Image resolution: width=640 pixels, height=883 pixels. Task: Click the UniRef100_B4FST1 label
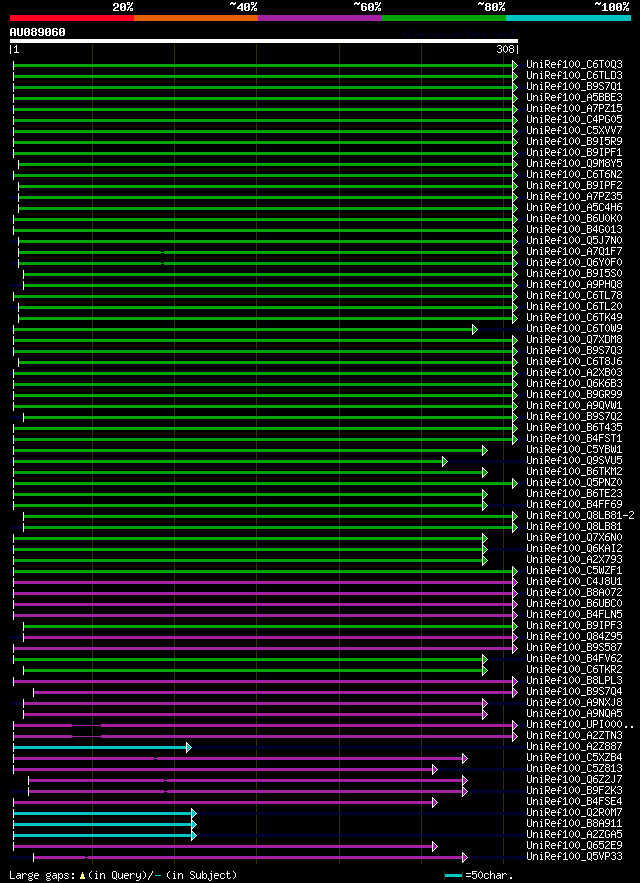coord(575,439)
